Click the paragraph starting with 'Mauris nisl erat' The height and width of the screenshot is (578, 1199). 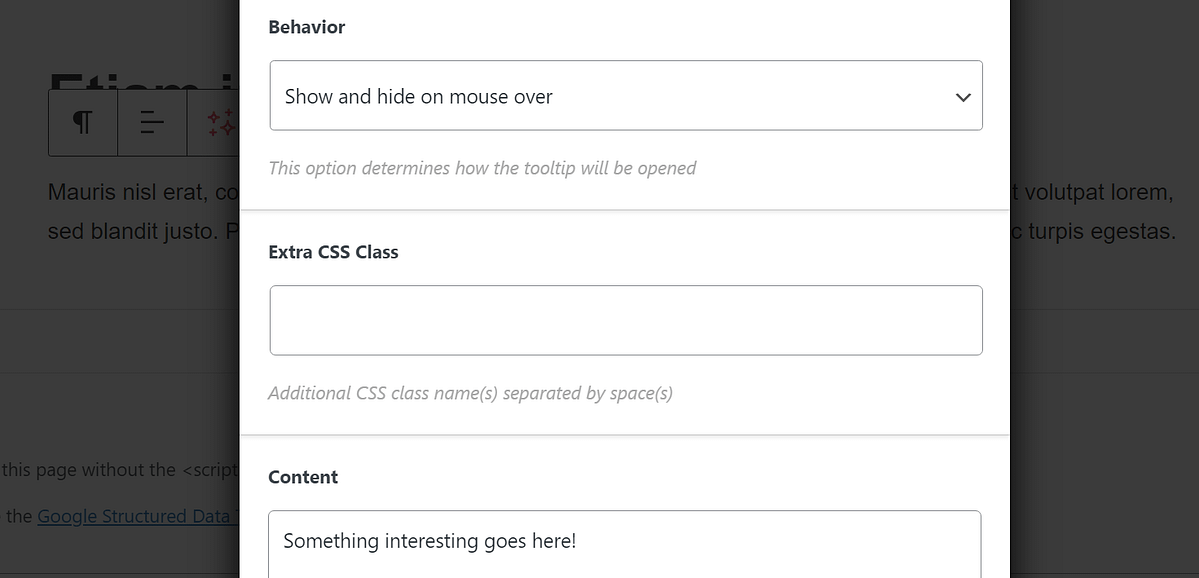(140, 191)
